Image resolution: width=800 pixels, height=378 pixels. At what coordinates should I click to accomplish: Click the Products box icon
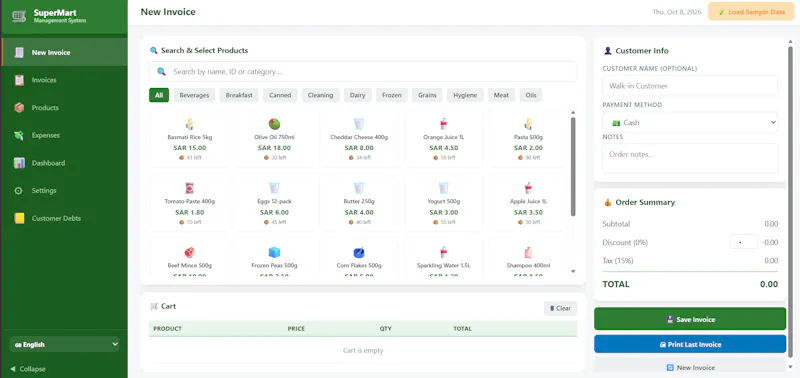coord(19,108)
